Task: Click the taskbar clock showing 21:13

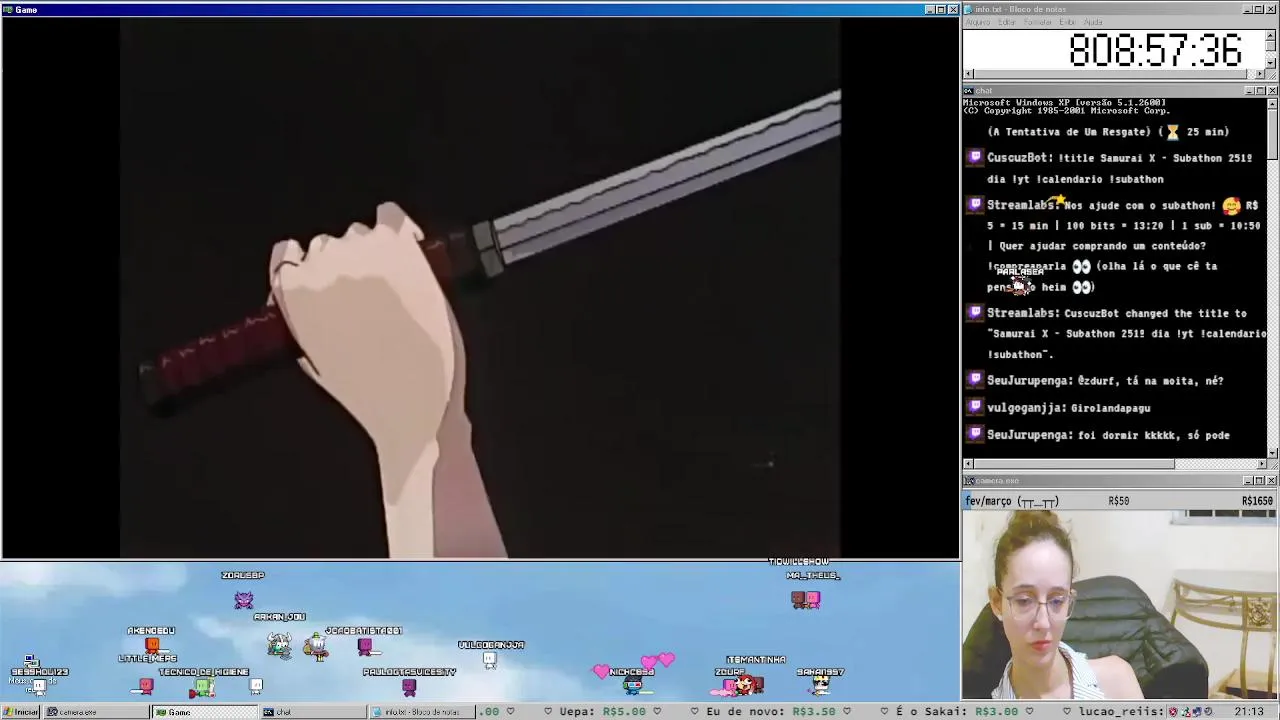Action: click(x=1248, y=712)
